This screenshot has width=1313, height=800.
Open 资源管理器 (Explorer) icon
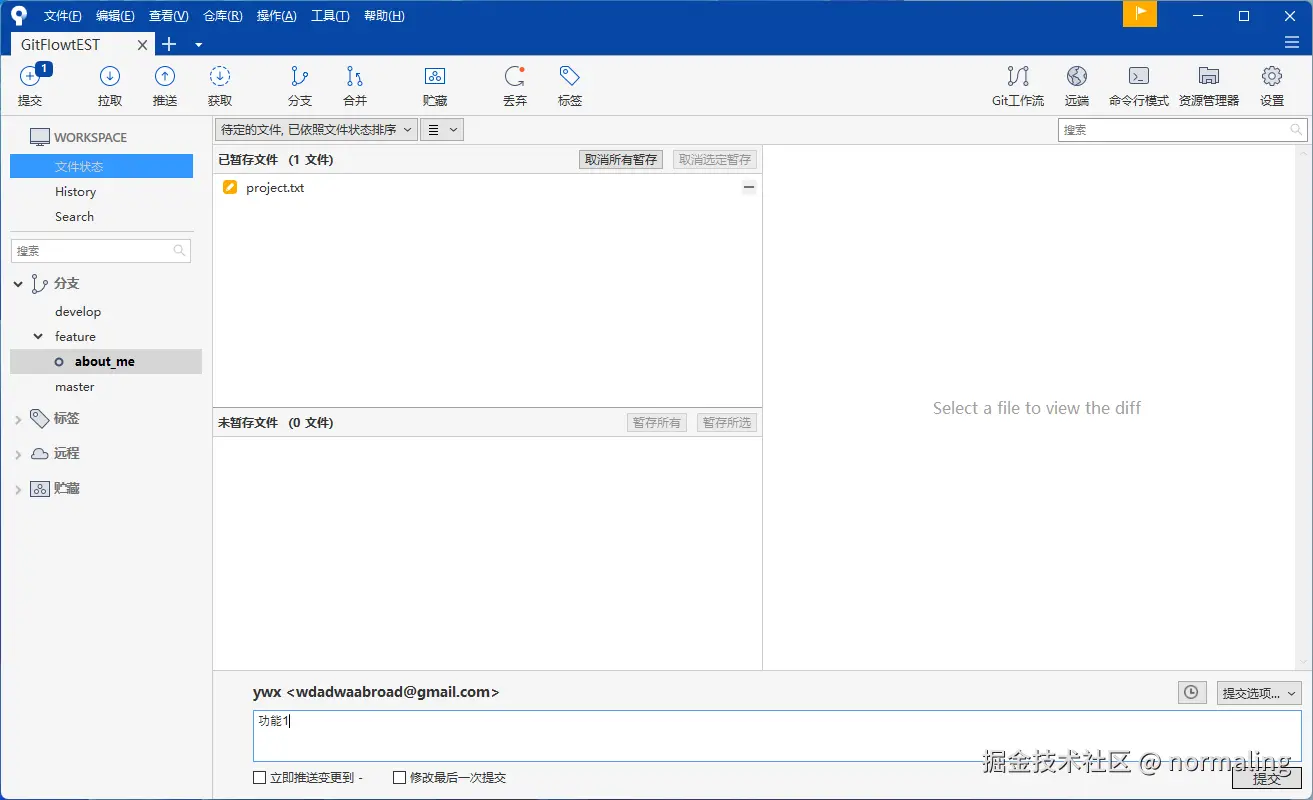1209,77
